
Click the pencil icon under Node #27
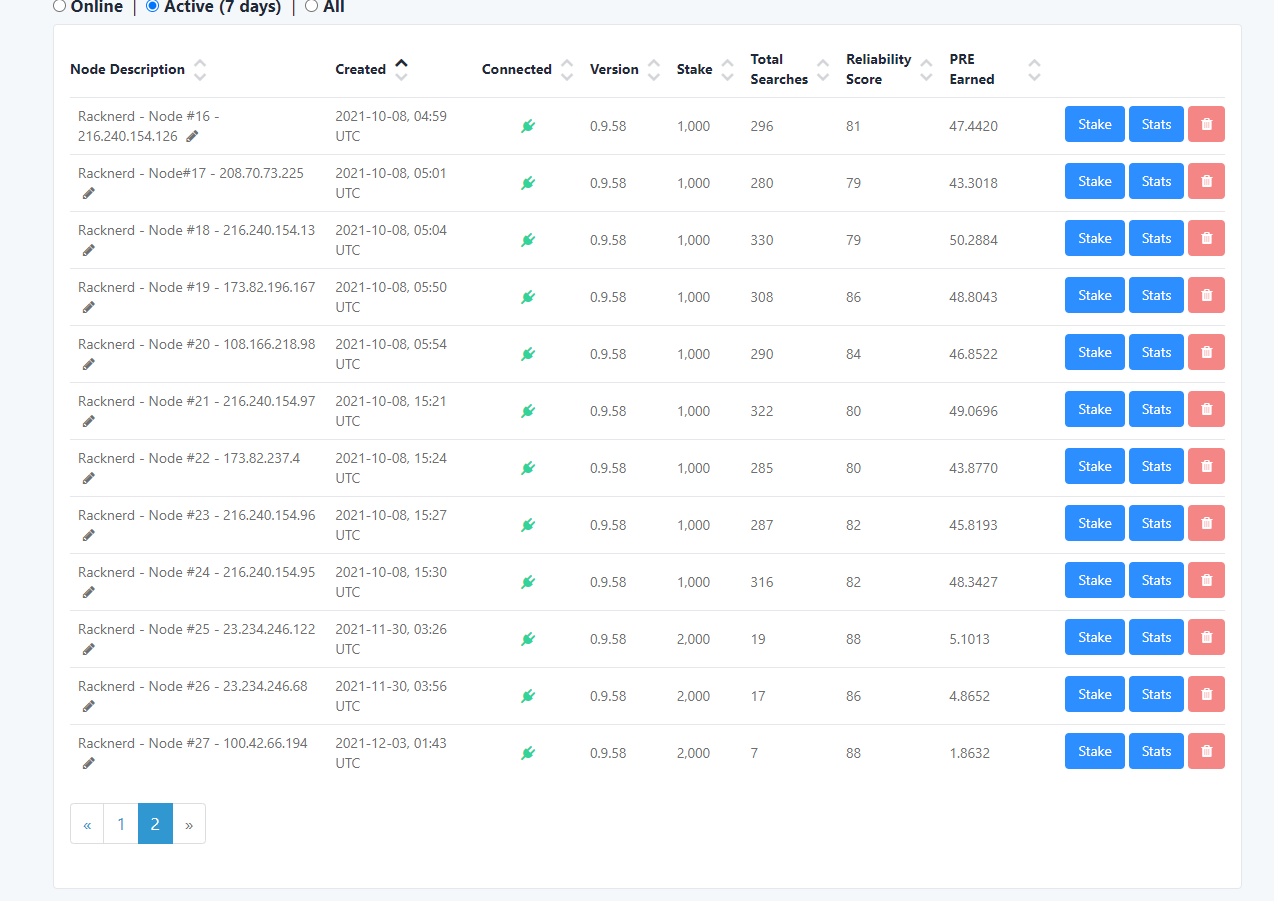pos(88,763)
